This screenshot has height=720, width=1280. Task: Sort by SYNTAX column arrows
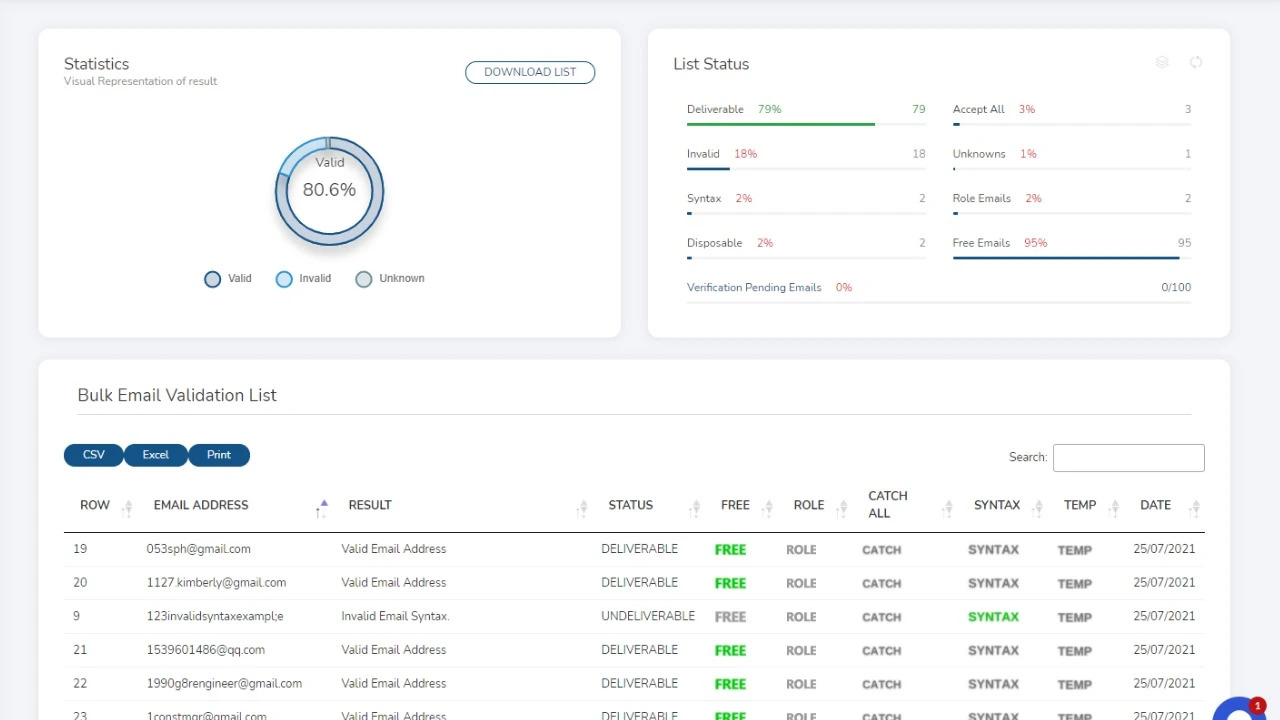click(1037, 509)
